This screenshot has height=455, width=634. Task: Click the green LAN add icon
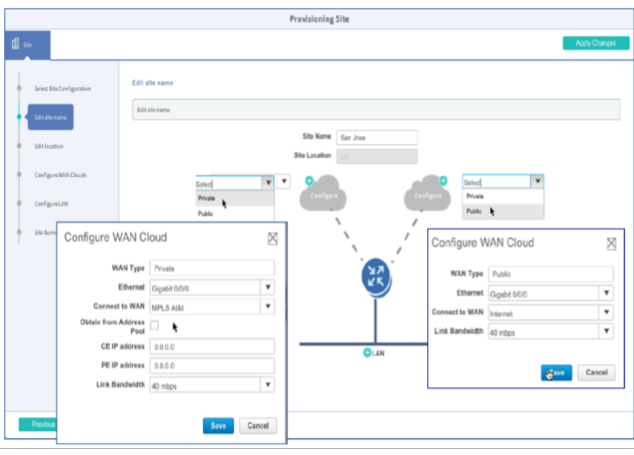pyautogui.click(x=368, y=354)
